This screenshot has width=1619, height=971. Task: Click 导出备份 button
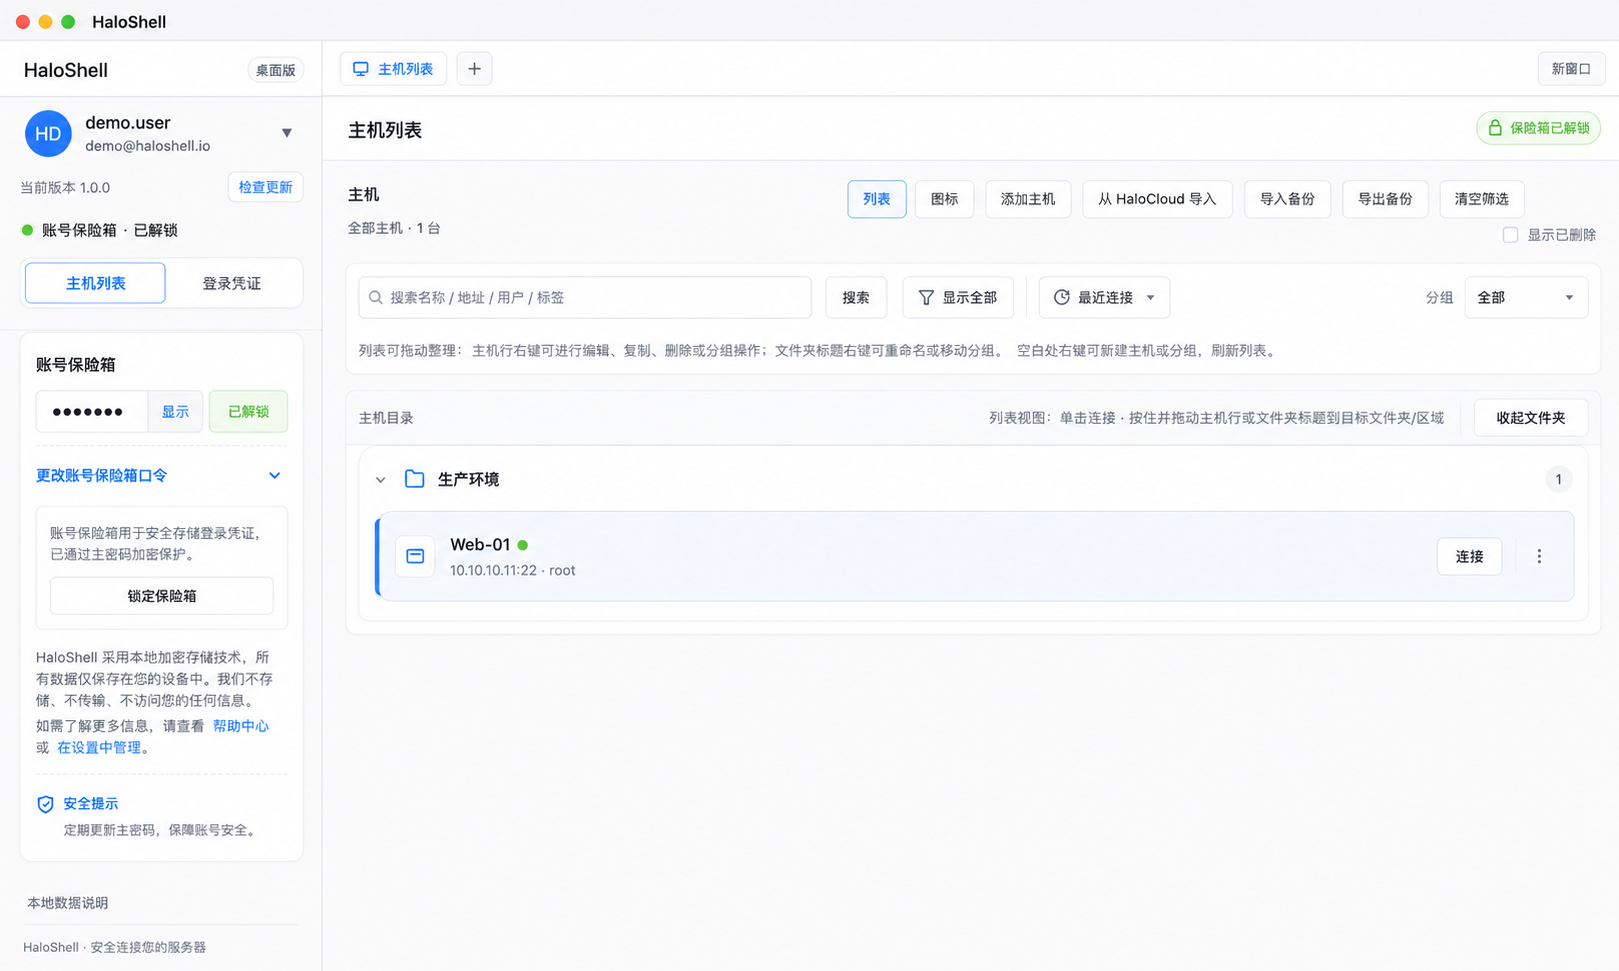tap(1385, 199)
